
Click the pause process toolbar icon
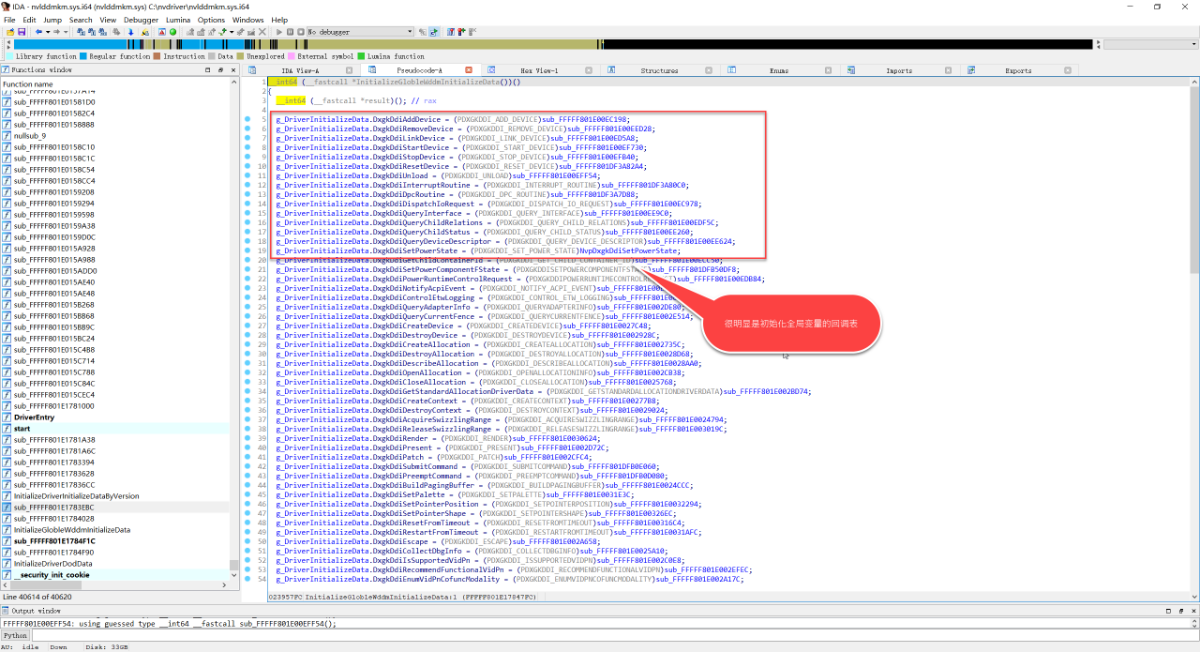click(x=290, y=32)
